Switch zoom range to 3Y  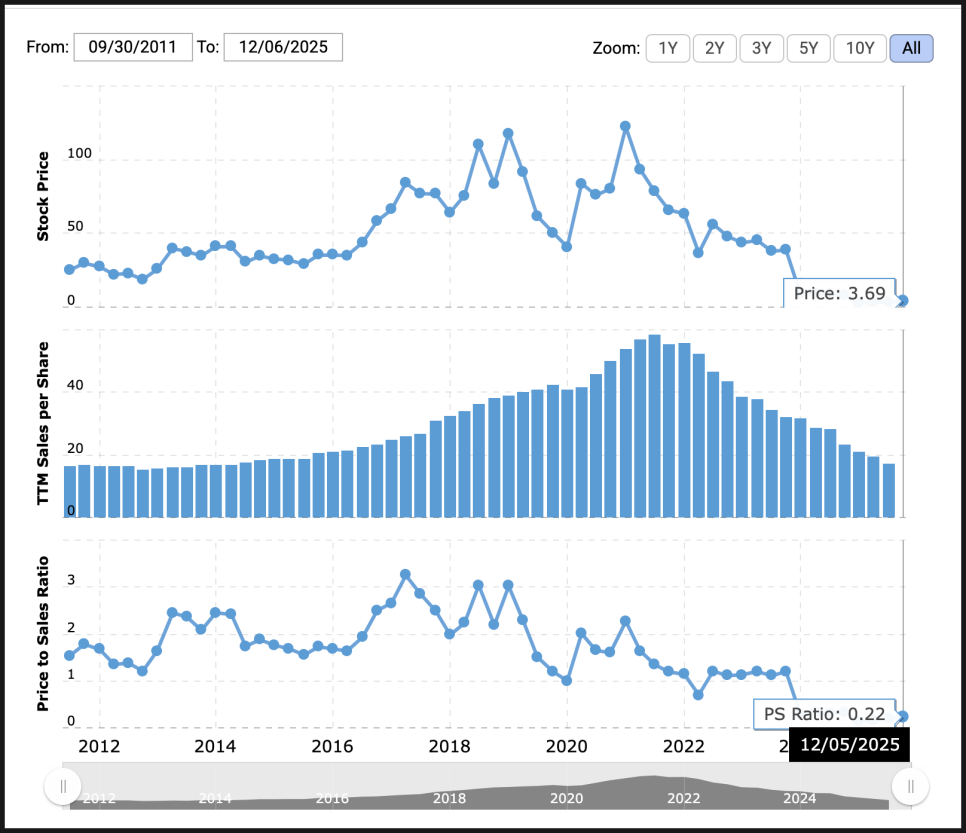762,48
